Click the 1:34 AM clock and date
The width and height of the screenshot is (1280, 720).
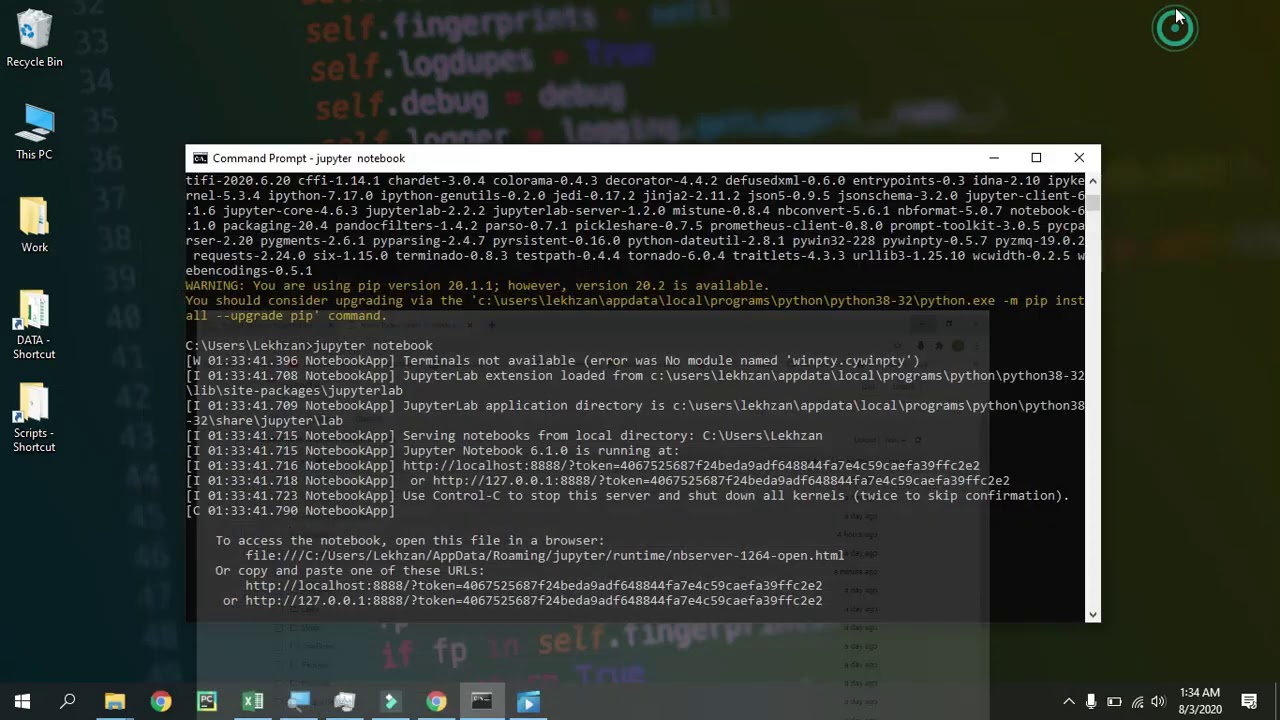pyautogui.click(x=1200, y=701)
